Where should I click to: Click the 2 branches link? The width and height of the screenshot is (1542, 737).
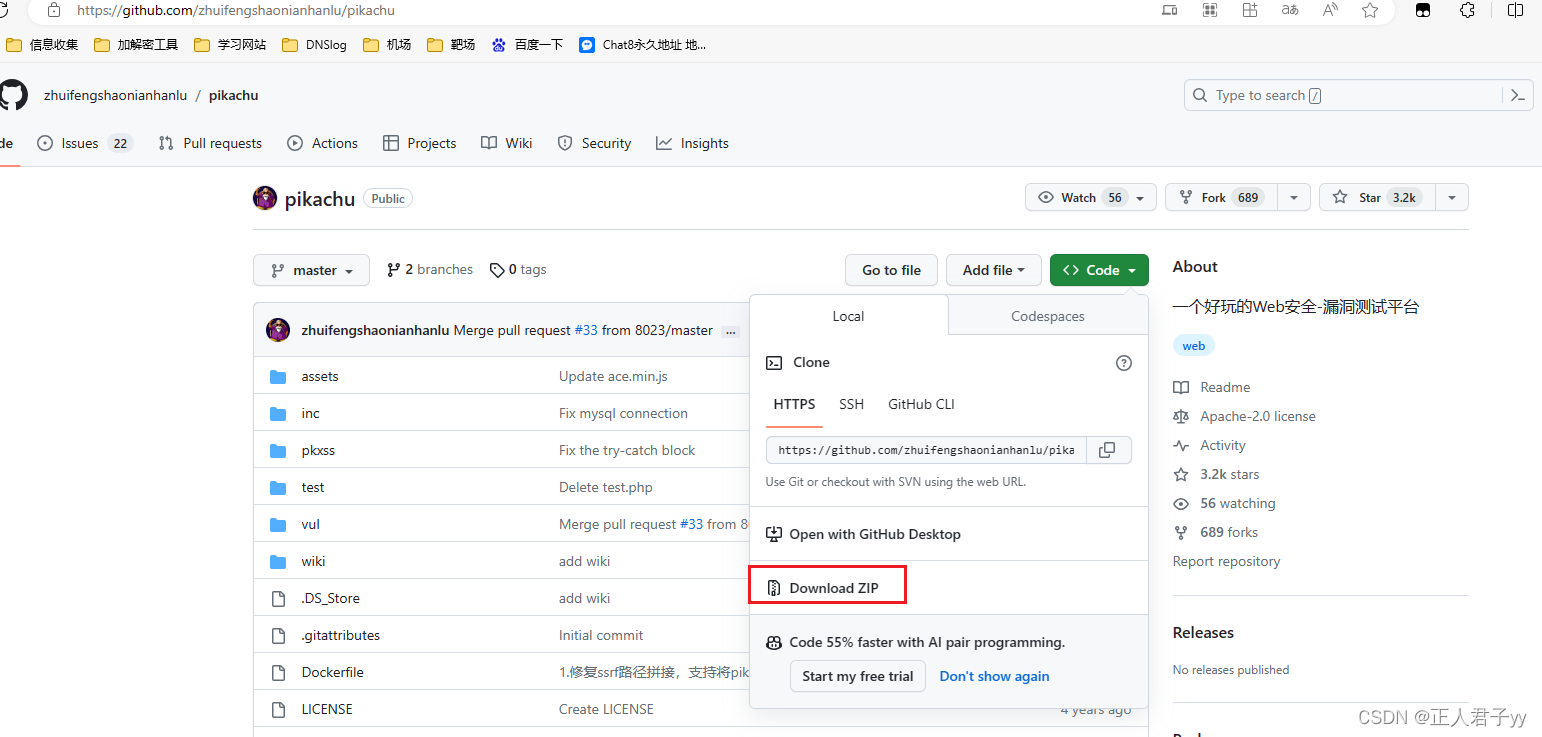tap(430, 270)
